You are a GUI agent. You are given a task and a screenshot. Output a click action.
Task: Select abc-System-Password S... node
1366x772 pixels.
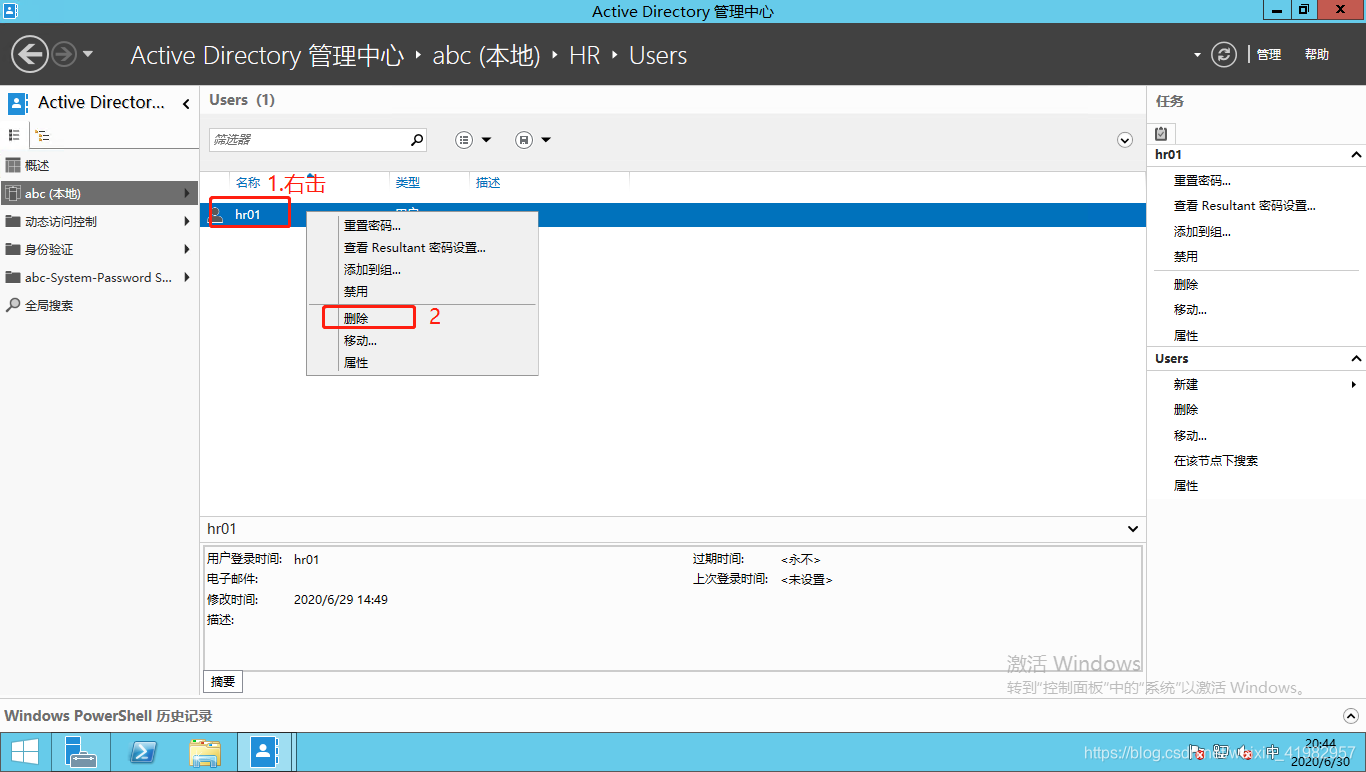[x=99, y=277]
